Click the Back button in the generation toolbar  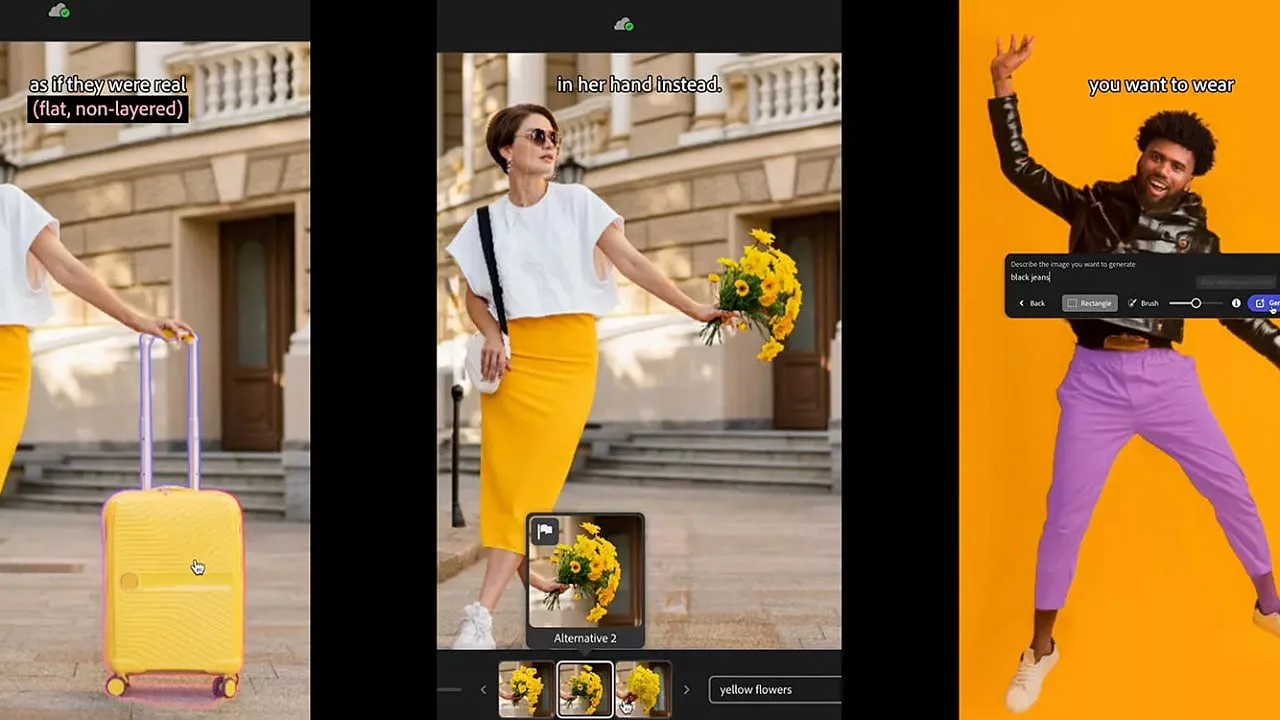1036,302
